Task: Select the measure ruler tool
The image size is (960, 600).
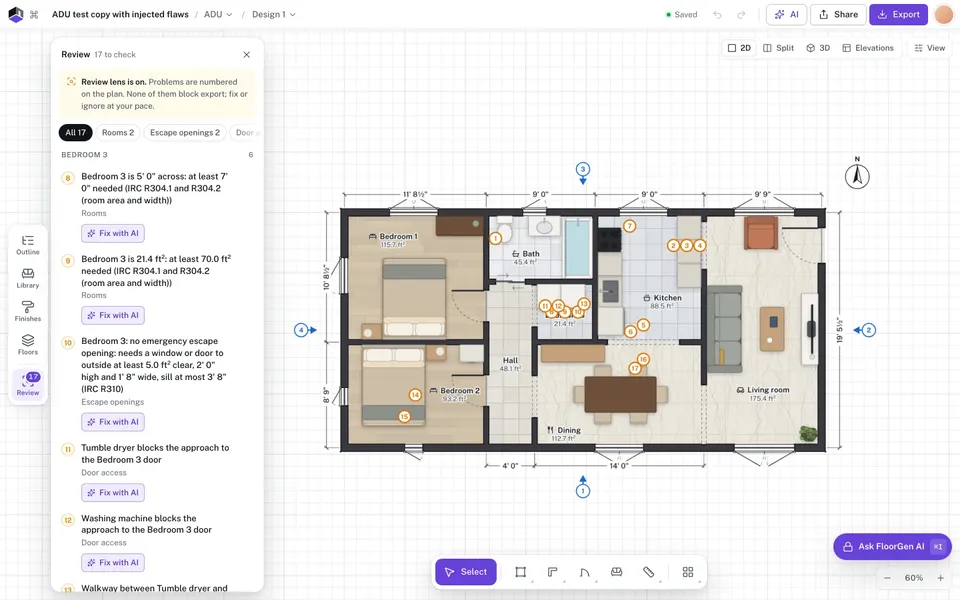Action: [x=648, y=572]
